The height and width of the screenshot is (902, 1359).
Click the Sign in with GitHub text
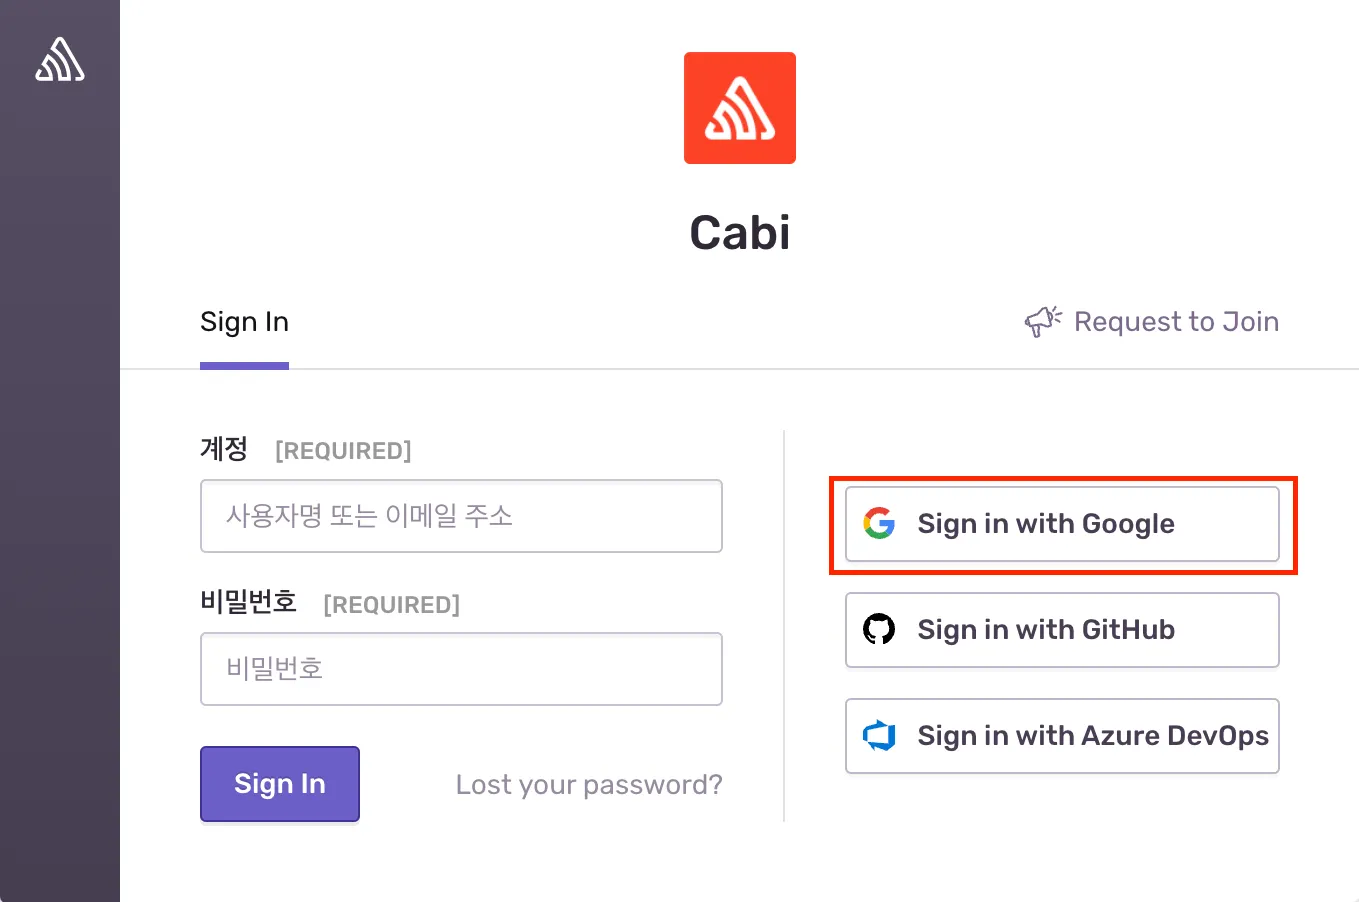[x=1046, y=630]
